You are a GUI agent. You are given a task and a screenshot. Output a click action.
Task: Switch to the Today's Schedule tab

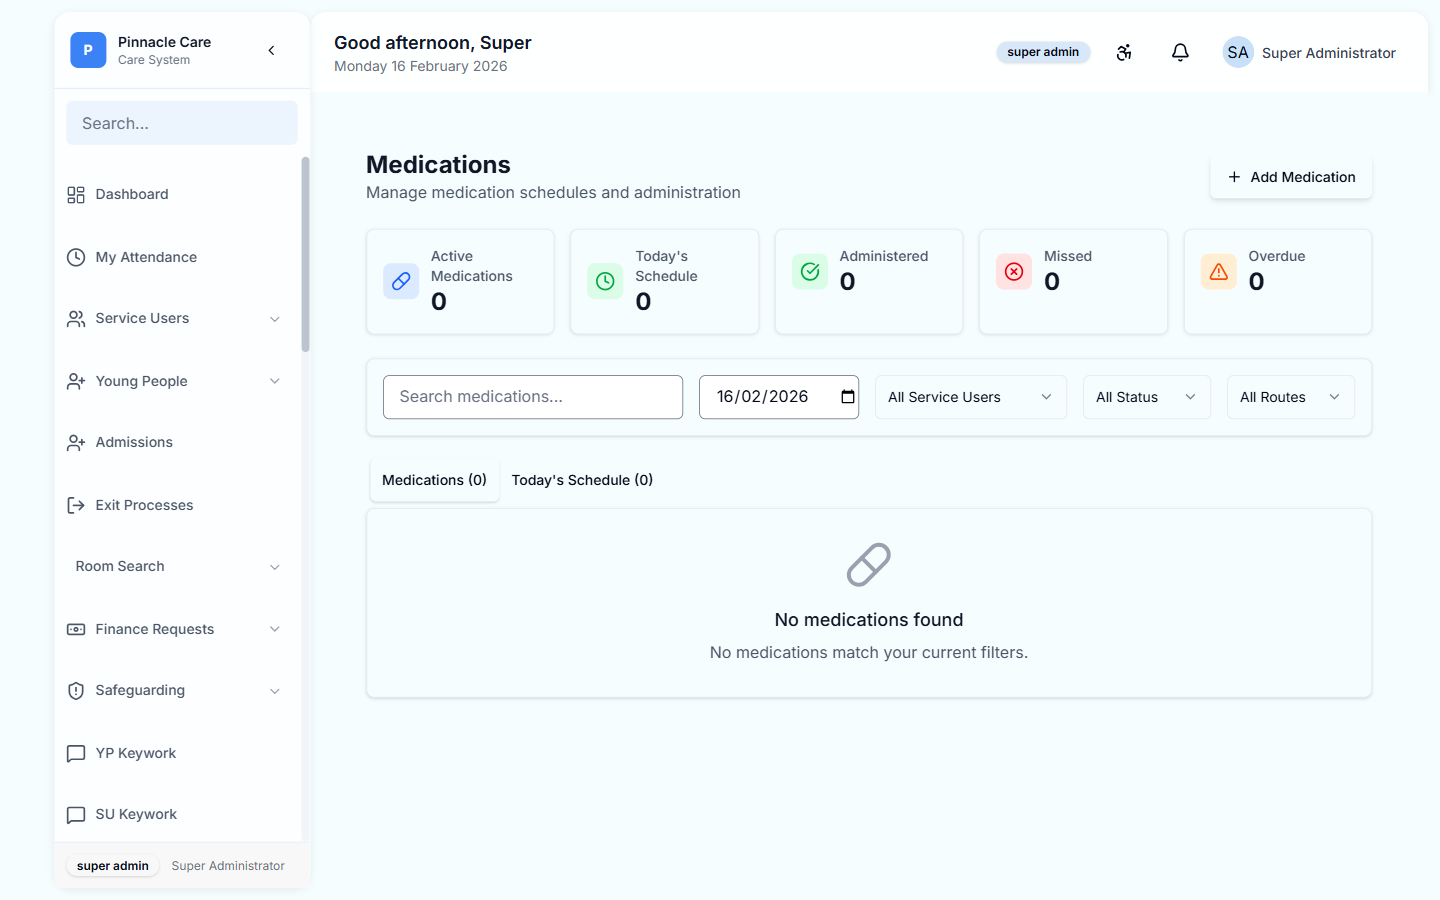(x=582, y=480)
